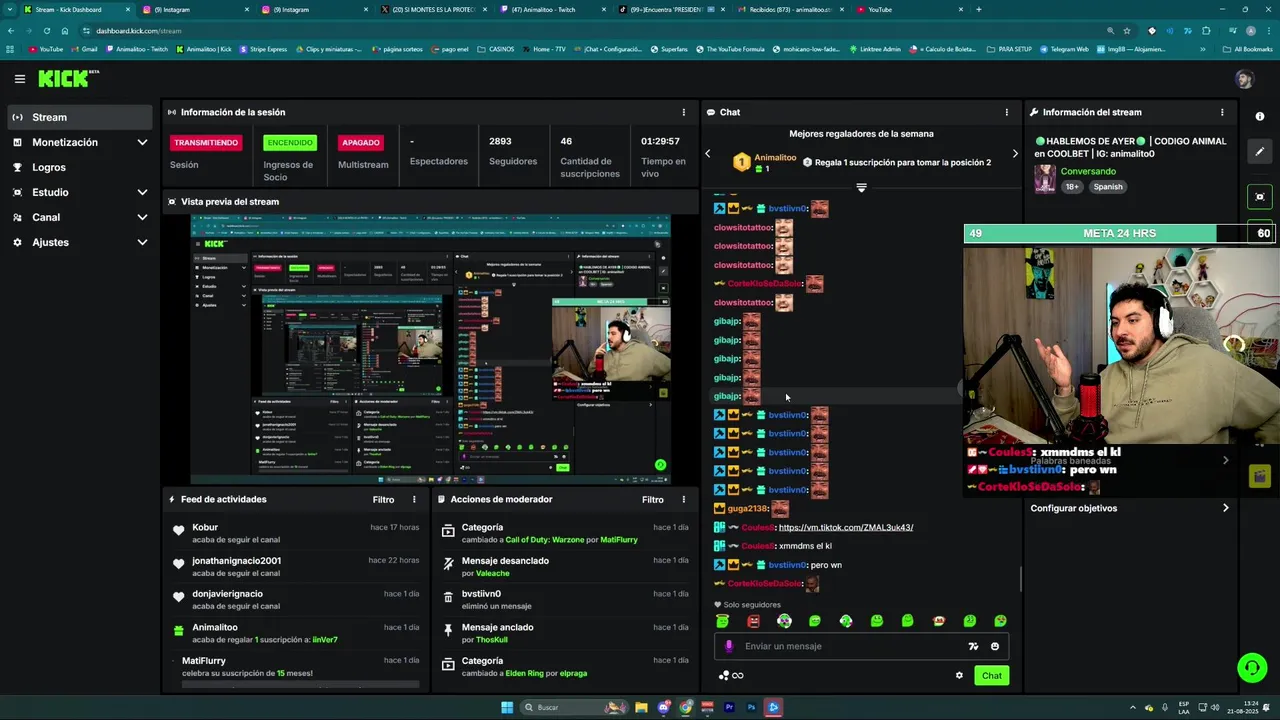Click the Spanish language tag
Screen dimensions: 1280x720
click(x=1107, y=187)
